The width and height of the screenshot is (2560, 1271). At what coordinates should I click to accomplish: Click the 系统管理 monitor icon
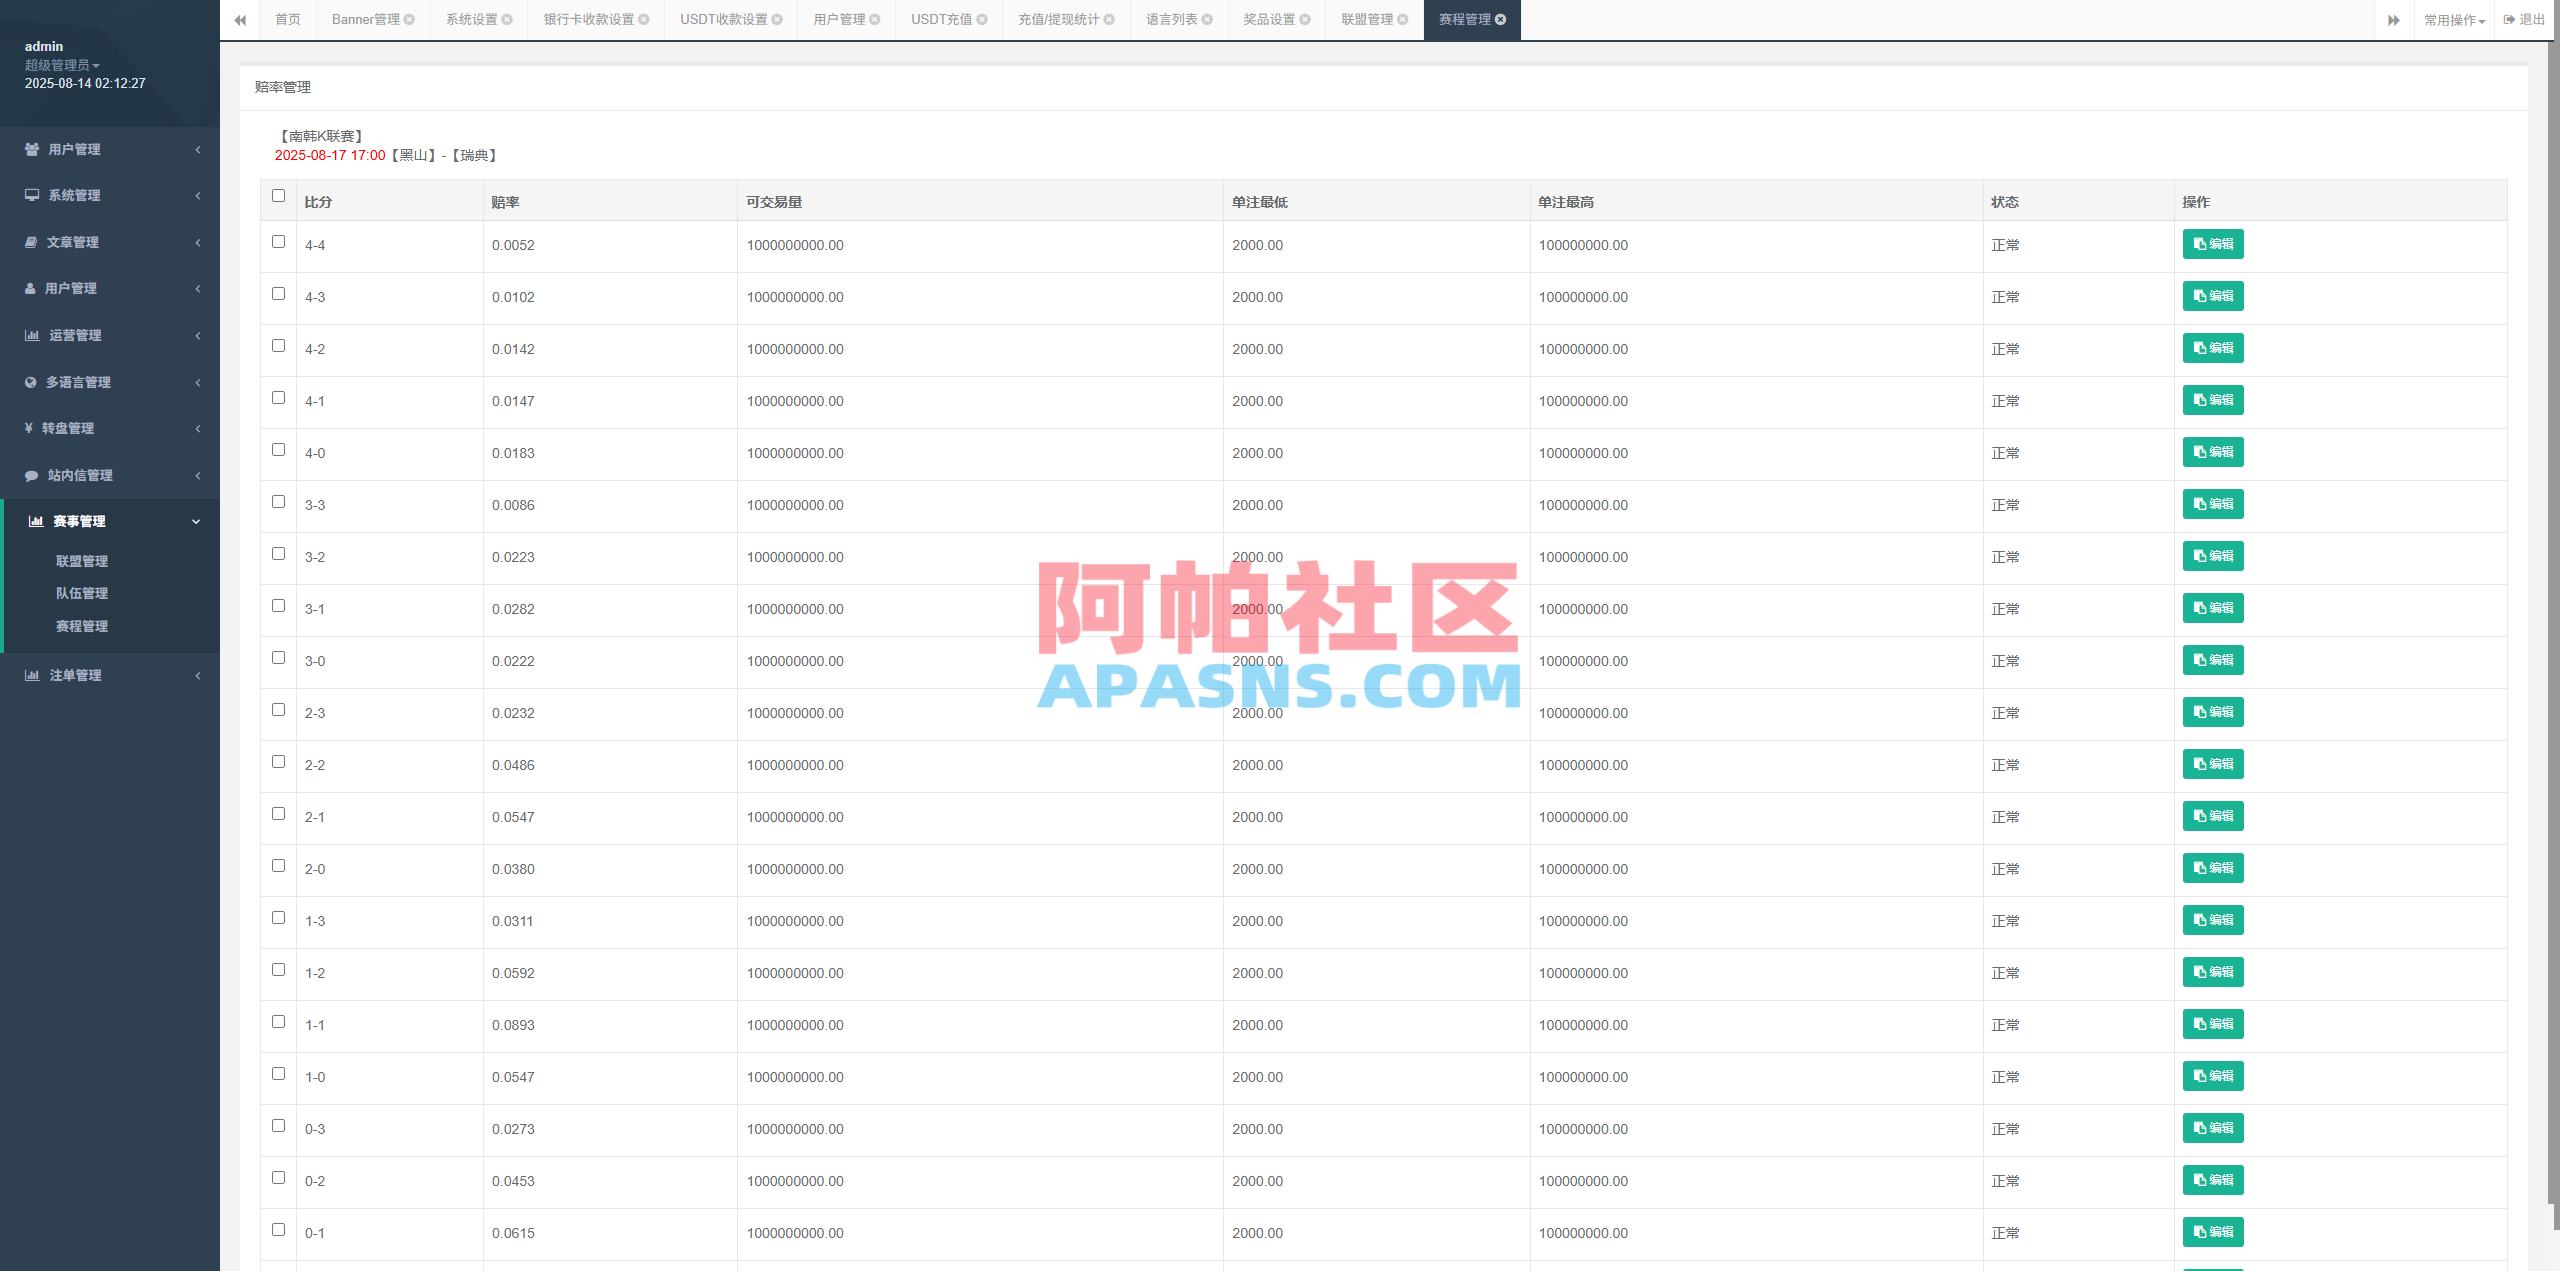(x=30, y=195)
